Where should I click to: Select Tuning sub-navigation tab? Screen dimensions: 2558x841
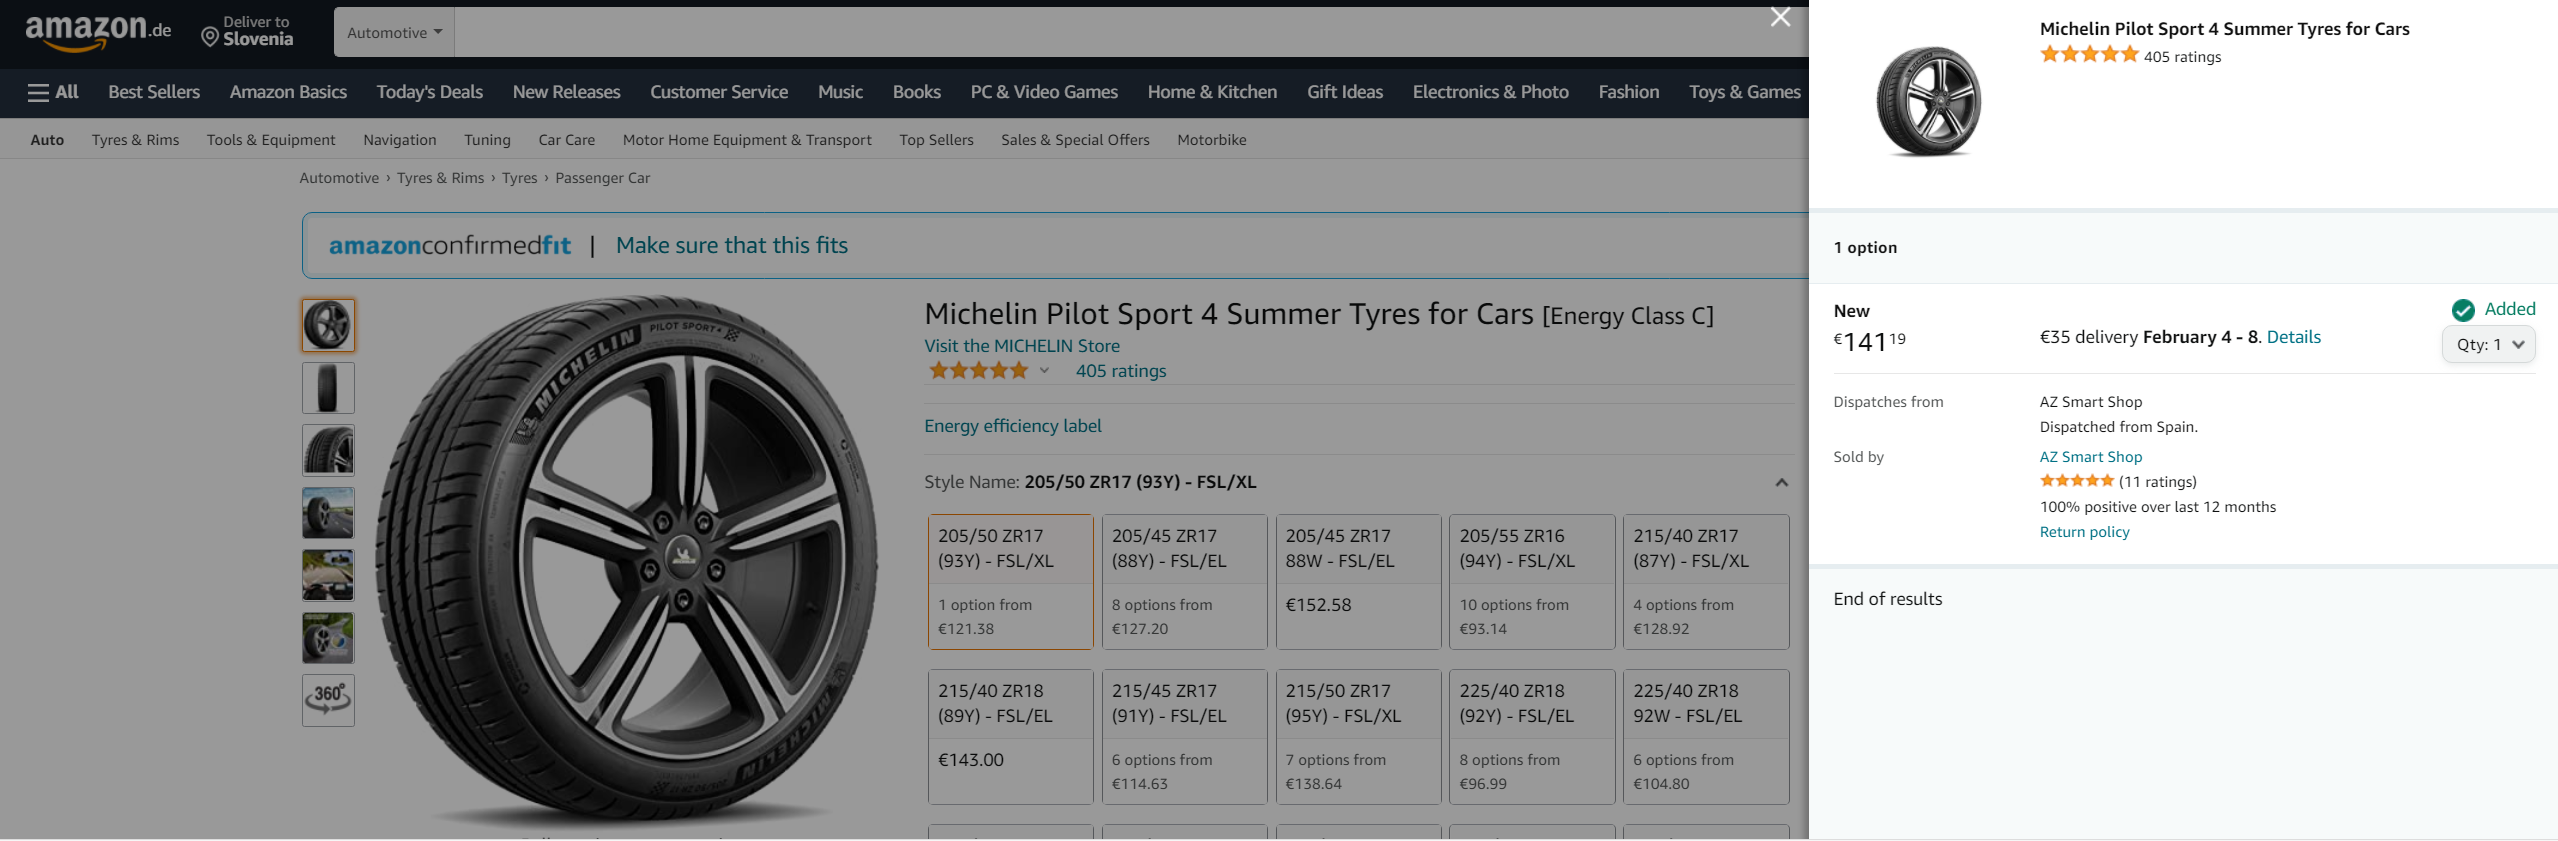(x=487, y=140)
